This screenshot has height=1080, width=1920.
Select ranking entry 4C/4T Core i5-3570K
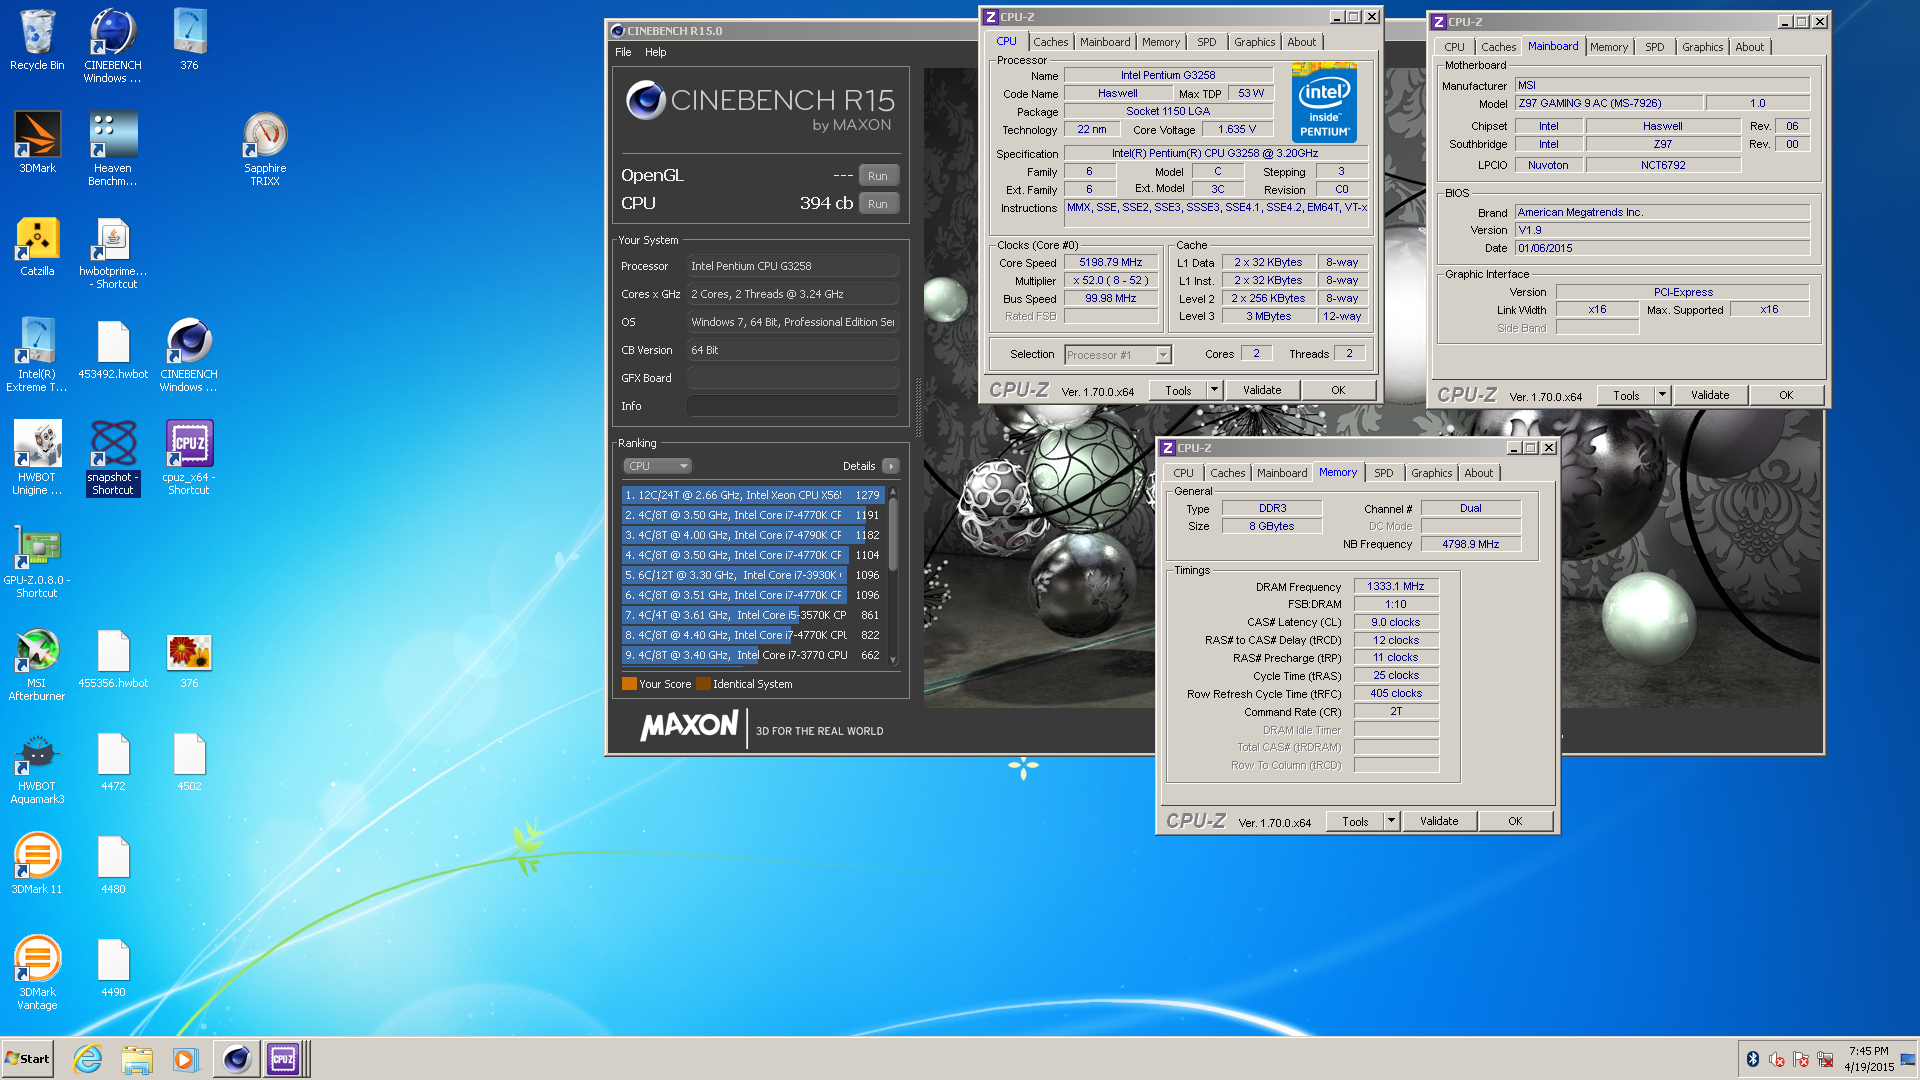click(x=752, y=615)
